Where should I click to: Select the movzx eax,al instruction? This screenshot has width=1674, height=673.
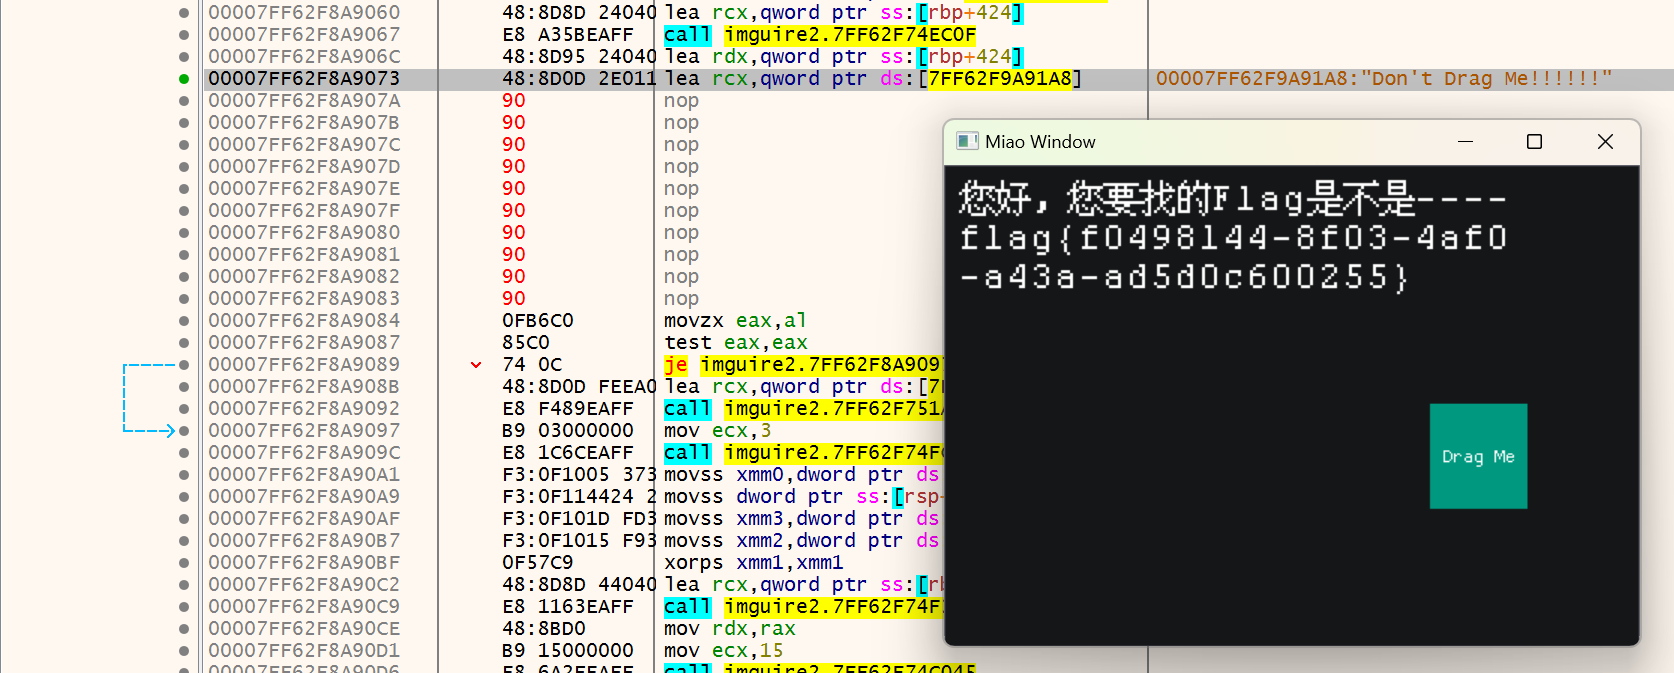point(734,321)
